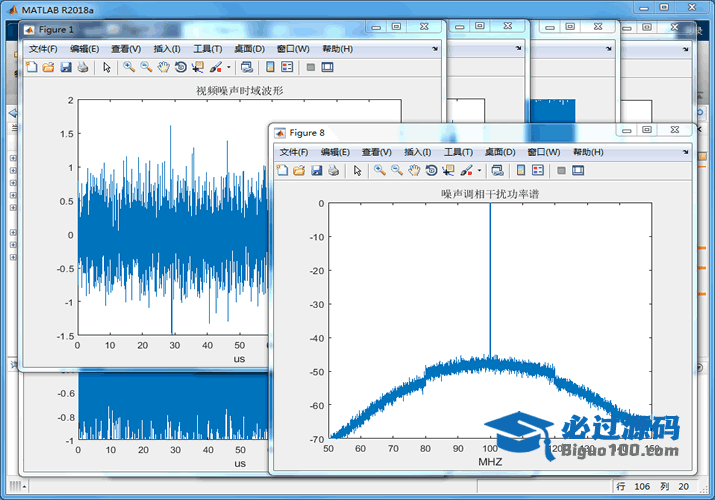Image resolution: width=715 pixels, height=500 pixels.
Task: Open file folder icon in Figure 8 toolbar
Action: 299,171
